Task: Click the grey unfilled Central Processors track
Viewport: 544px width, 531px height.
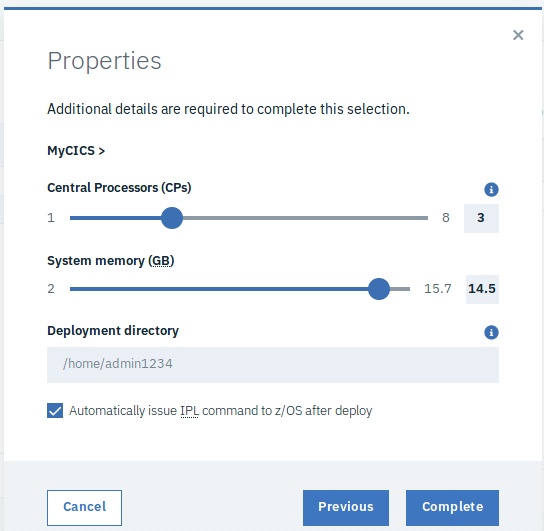Action: [x=305, y=218]
